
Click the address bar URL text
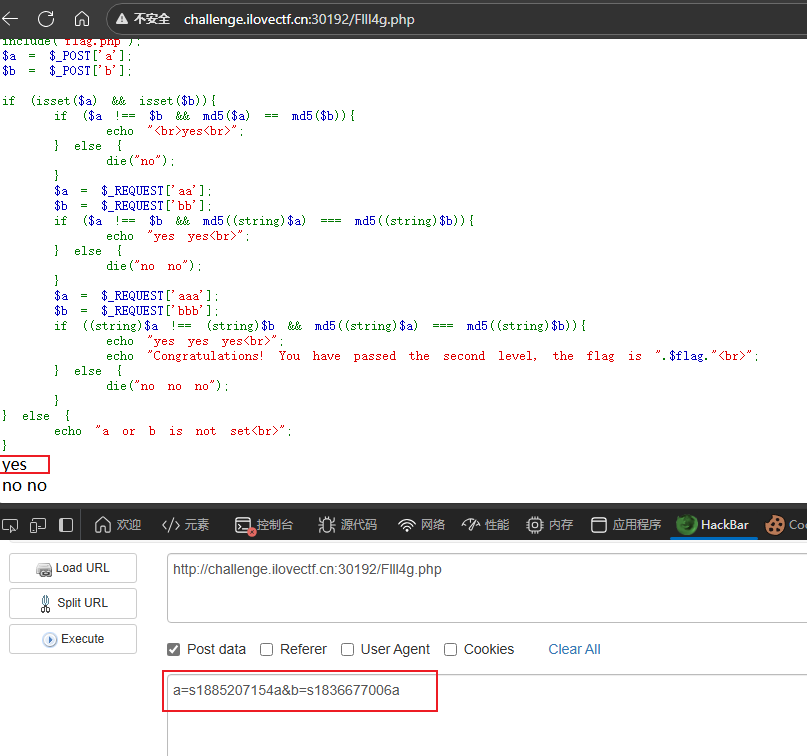[x=299, y=20]
